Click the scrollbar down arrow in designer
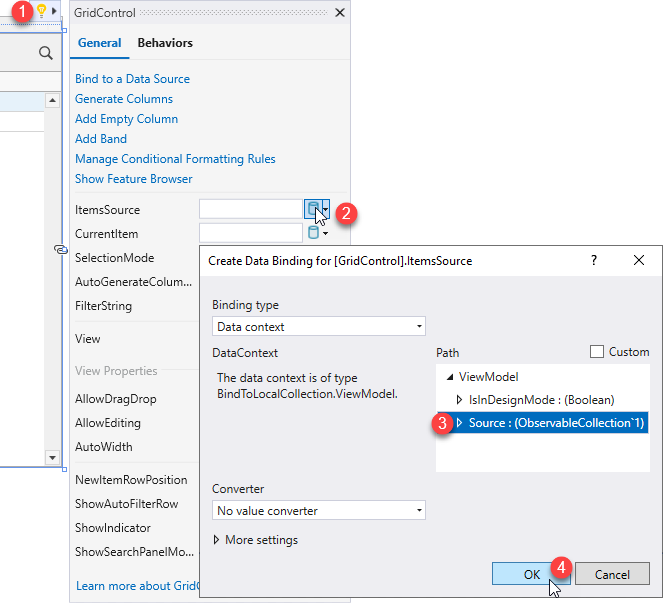The height and width of the screenshot is (603, 663). pyautogui.click(x=52, y=457)
